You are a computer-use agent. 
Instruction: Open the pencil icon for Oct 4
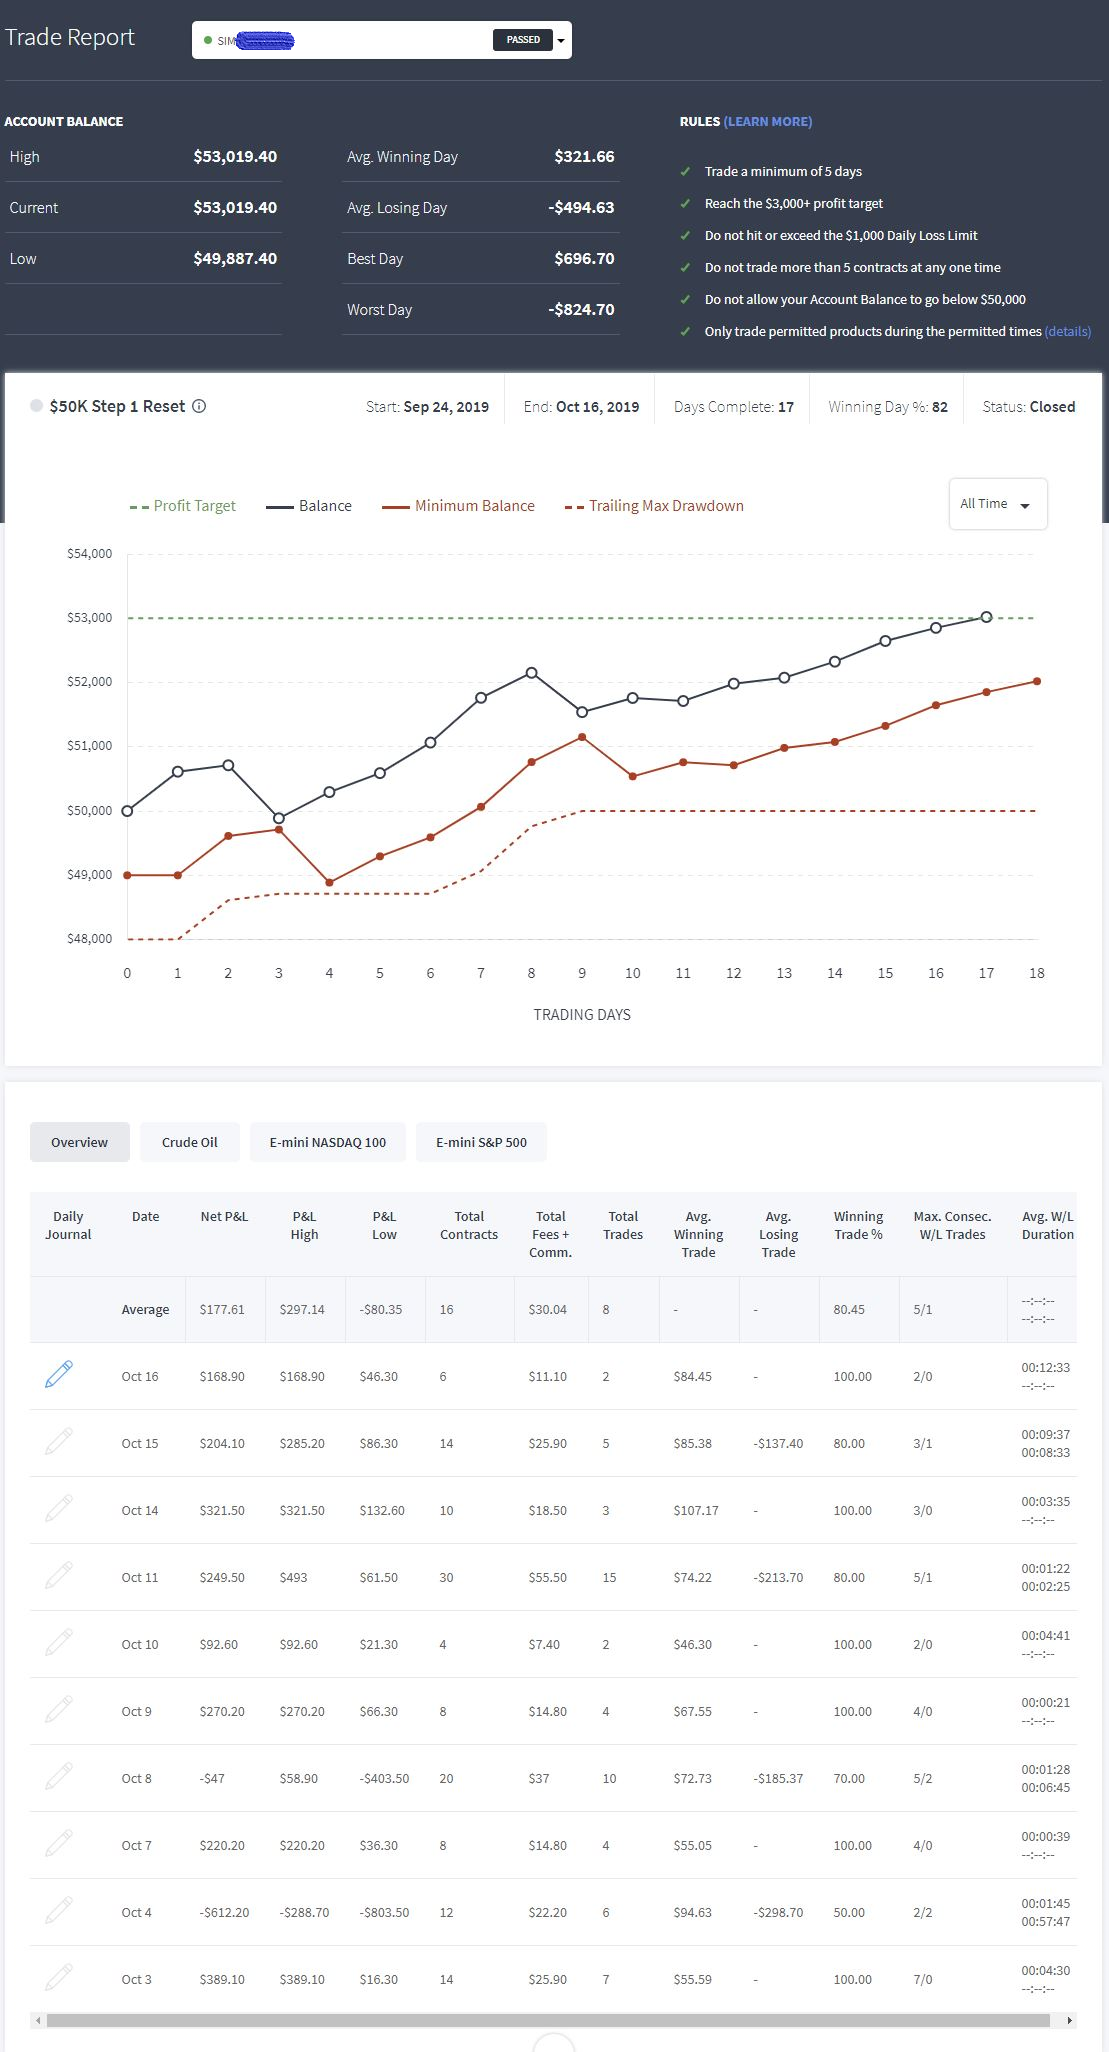(59, 1910)
